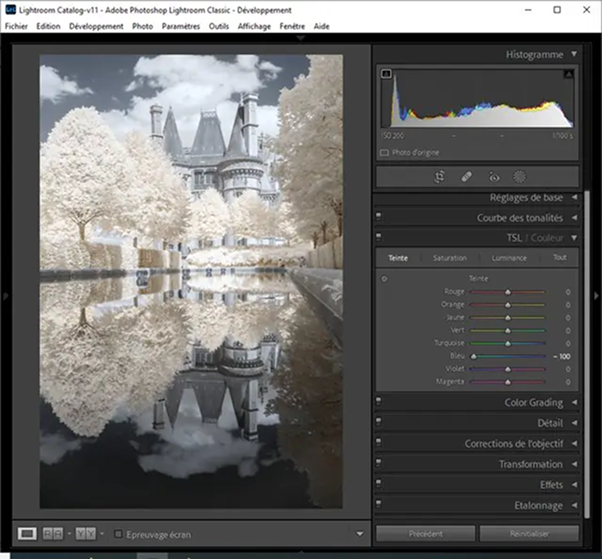Open the Aide menu

pos(321,26)
